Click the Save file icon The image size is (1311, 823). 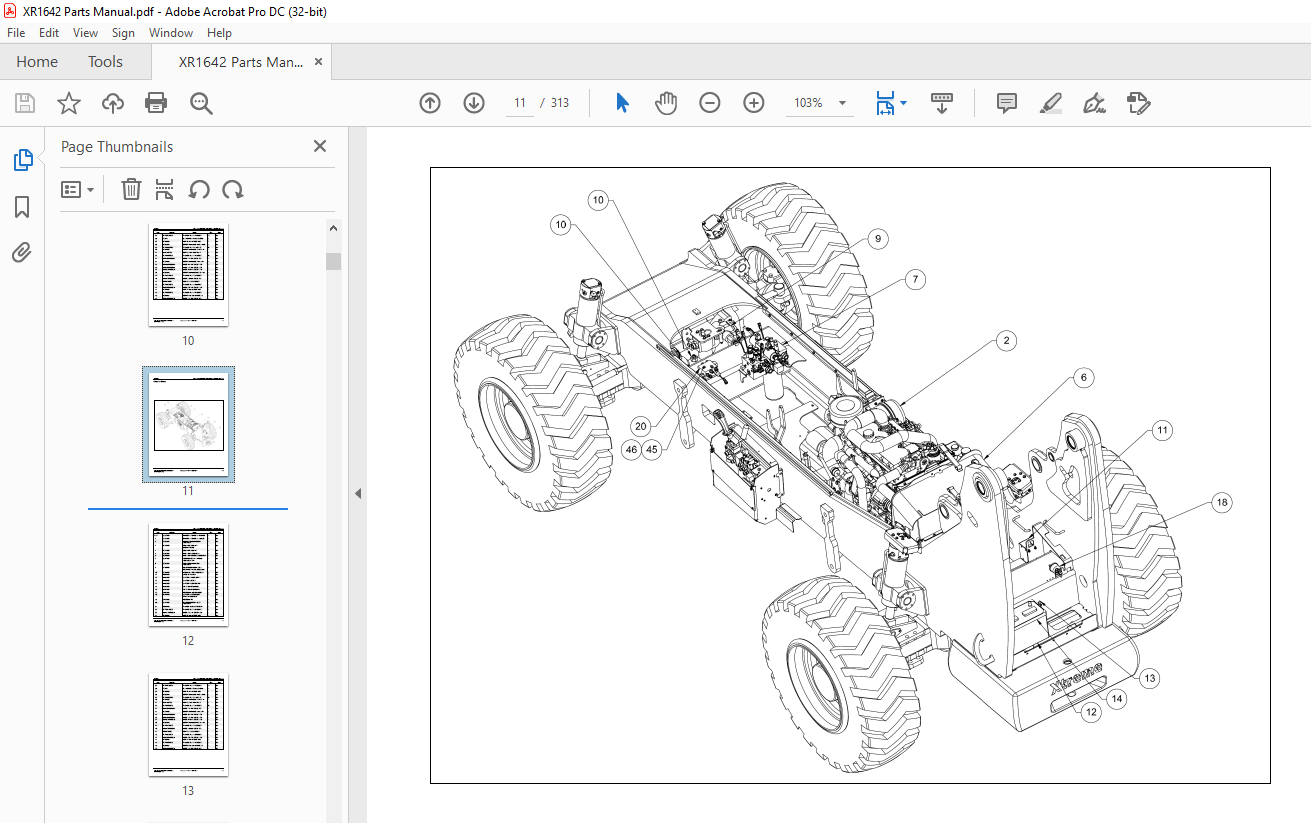click(25, 103)
